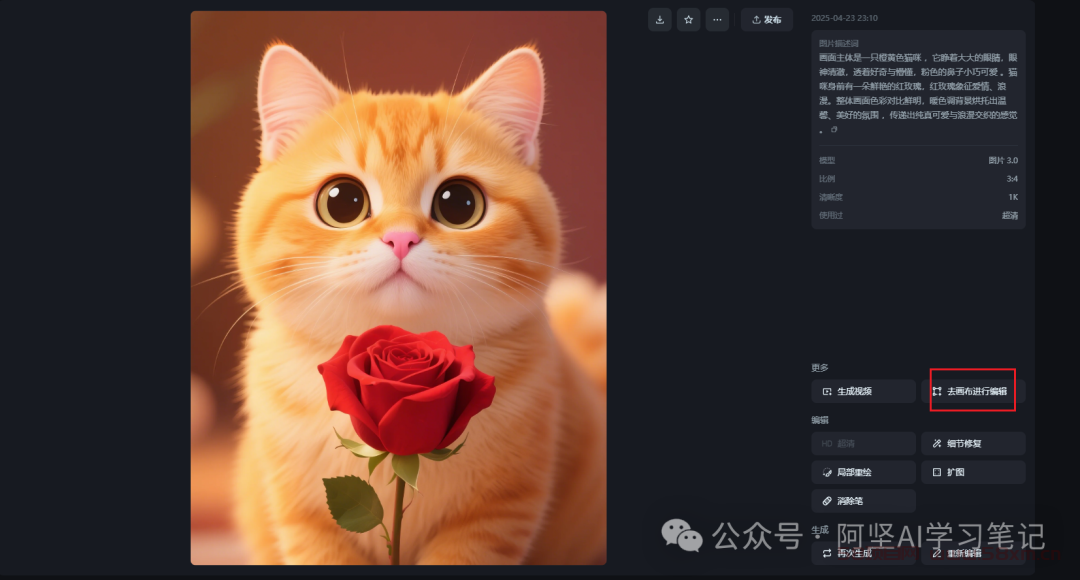Click the 生成视频 generate video button
The image size is (1080, 580).
864,391
